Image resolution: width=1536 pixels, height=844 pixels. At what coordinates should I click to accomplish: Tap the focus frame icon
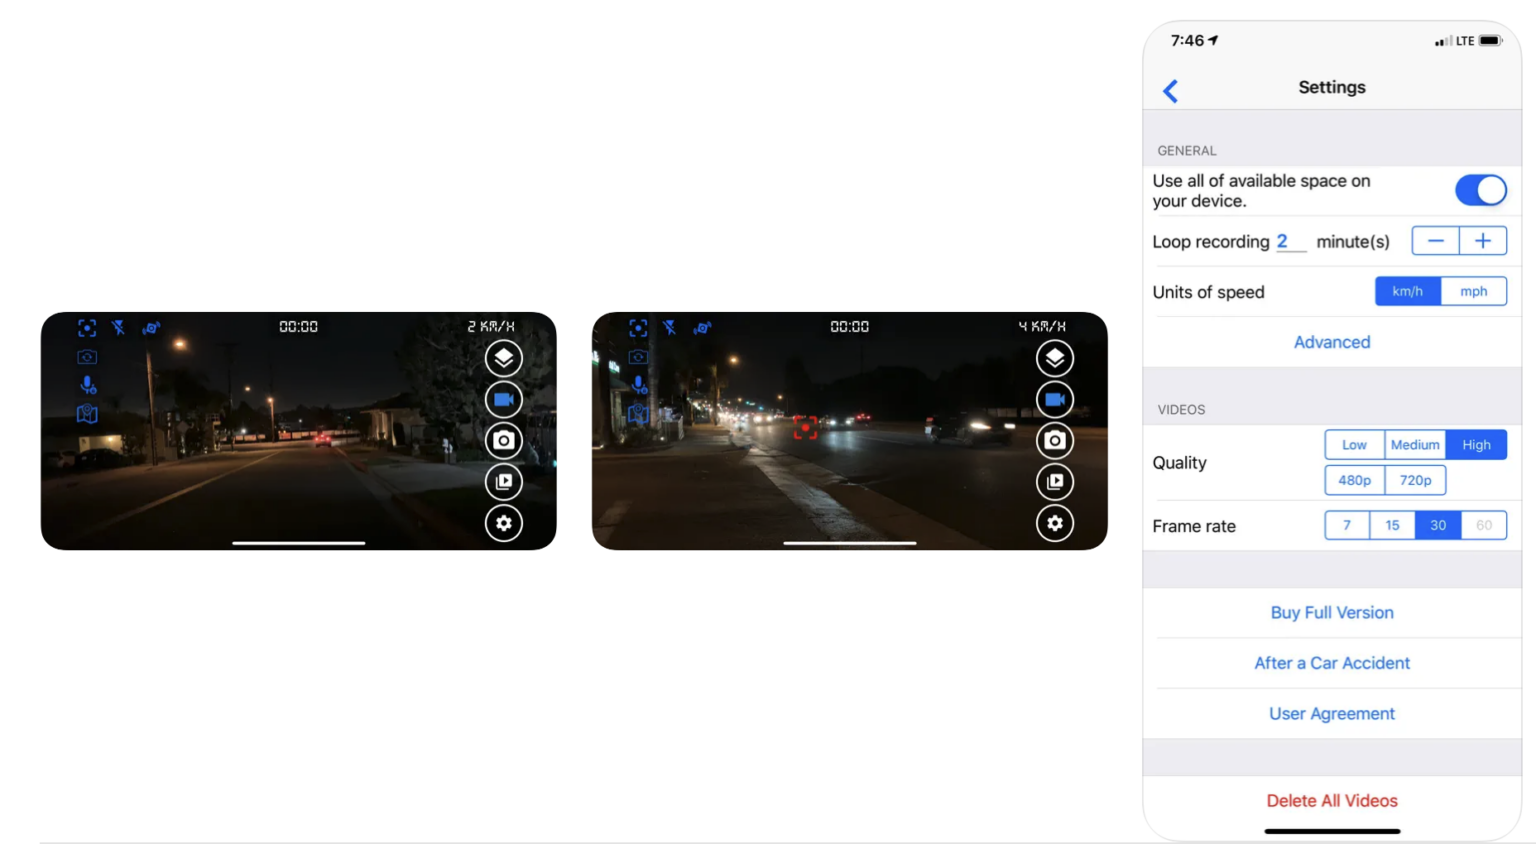click(86, 327)
